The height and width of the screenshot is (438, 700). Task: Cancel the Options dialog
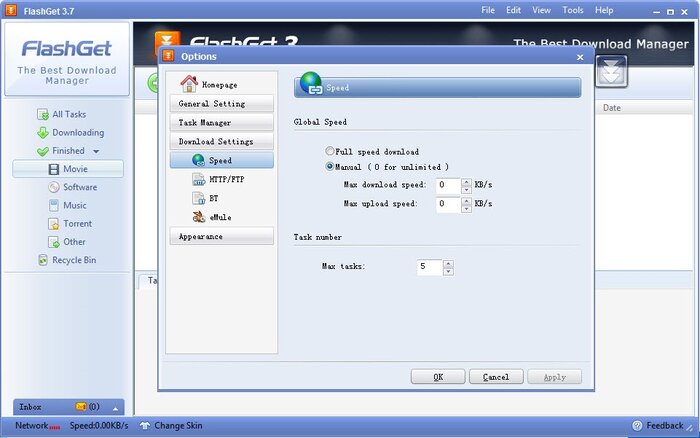[x=496, y=376]
